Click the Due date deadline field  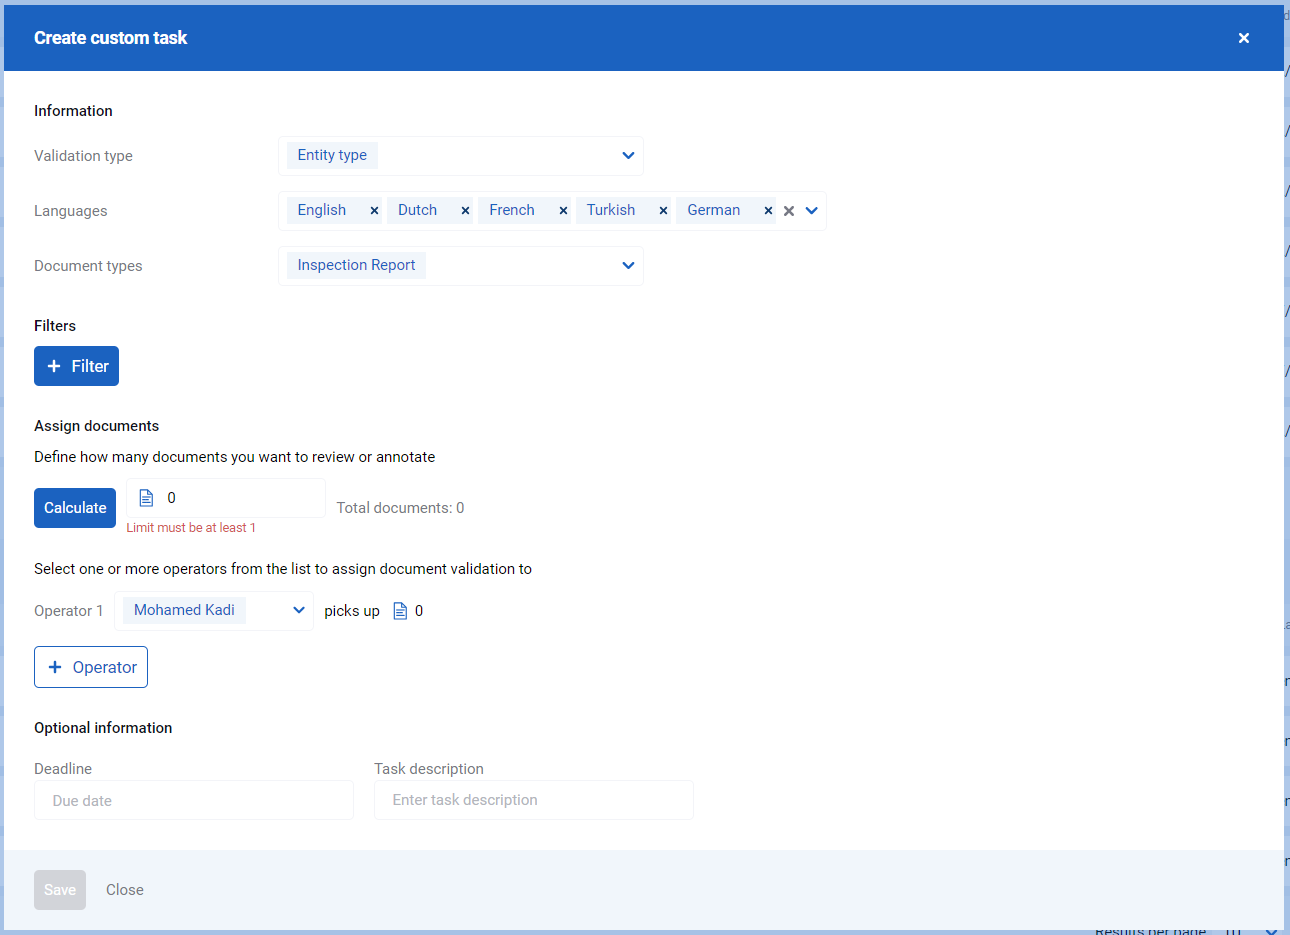194,800
